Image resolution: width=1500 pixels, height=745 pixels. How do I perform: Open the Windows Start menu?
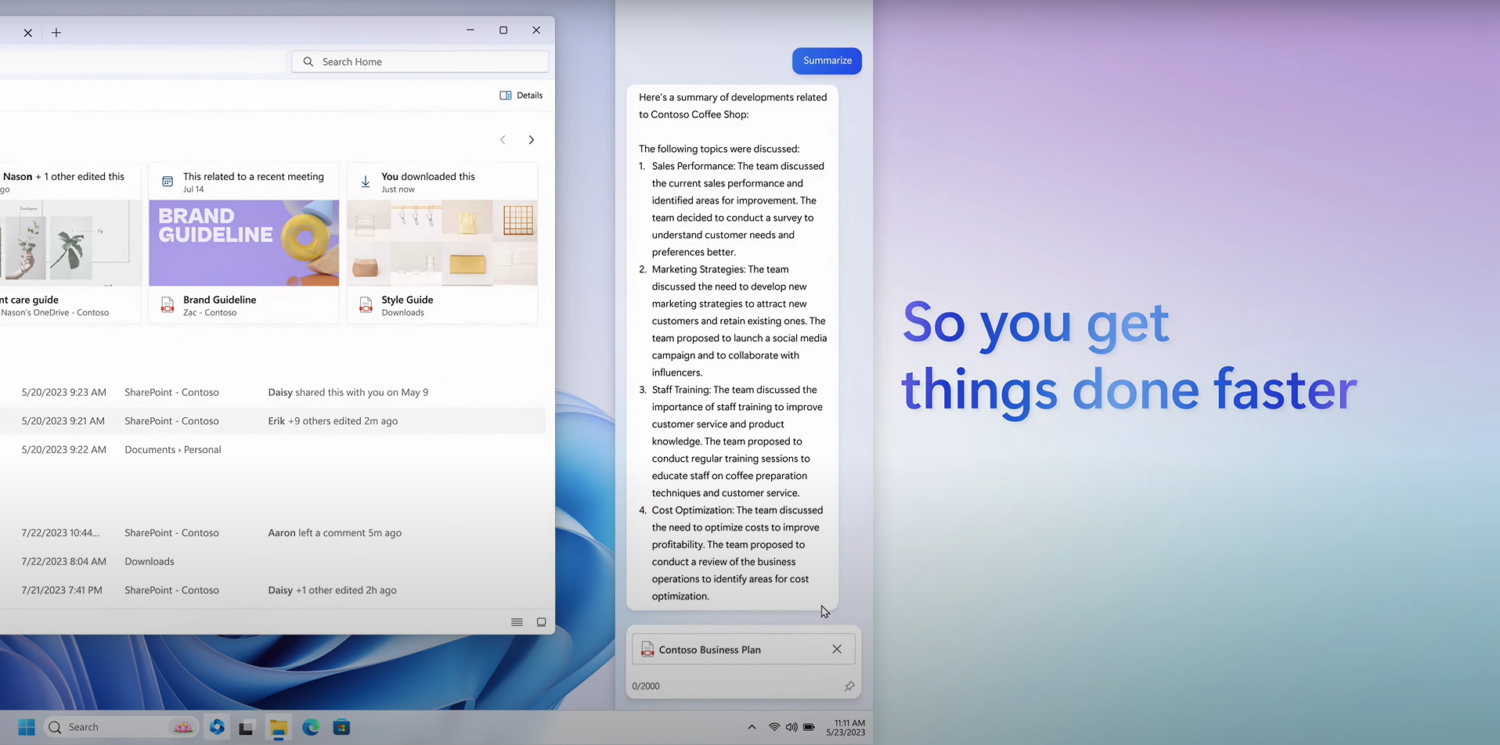coord(27,727)
